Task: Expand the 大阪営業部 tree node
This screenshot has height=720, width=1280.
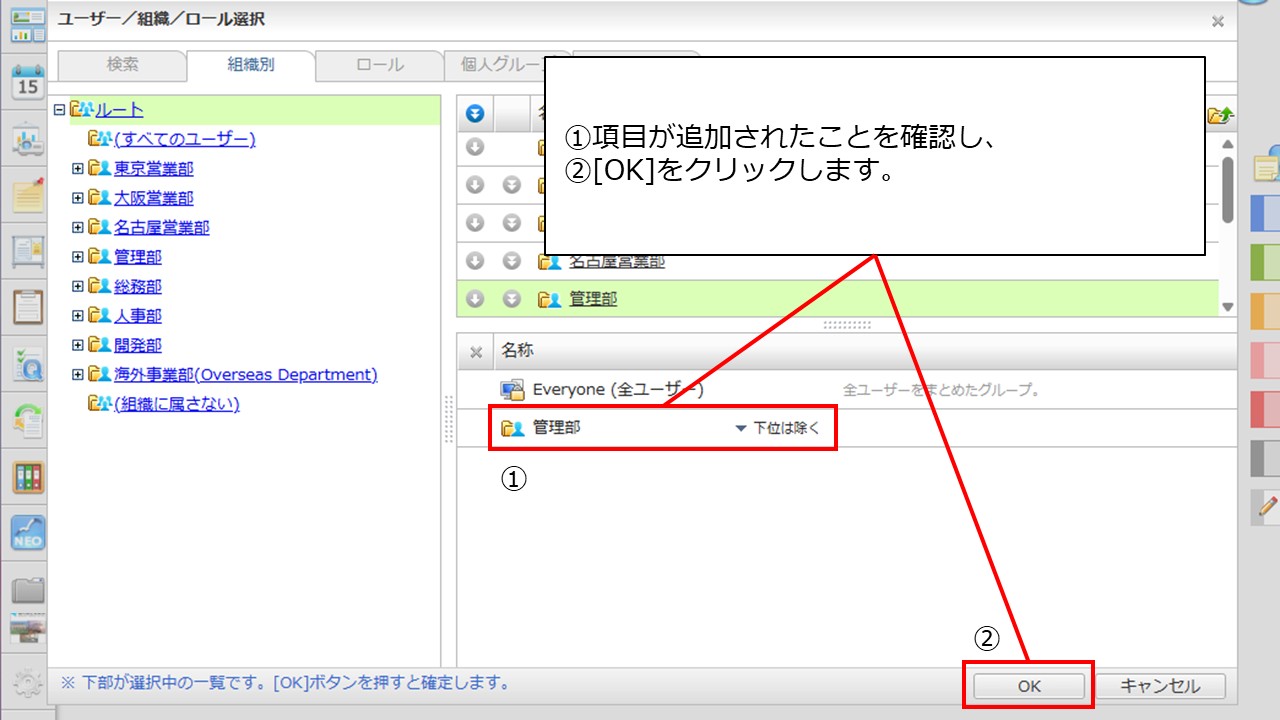Action: pyautogui.click(x=78, y=198)
